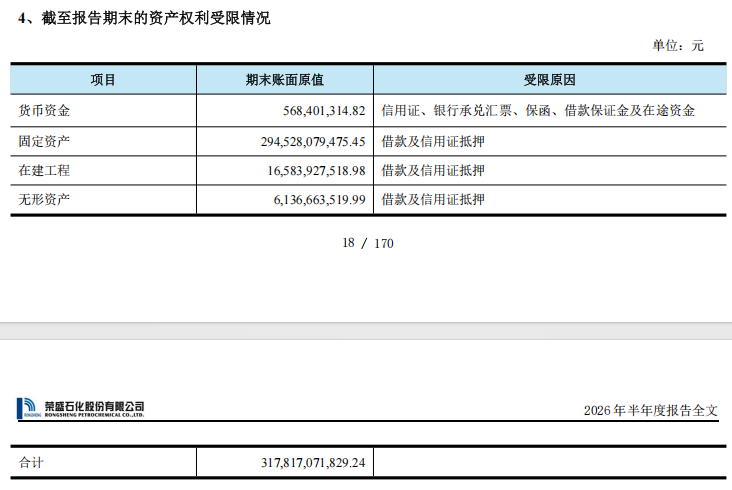The width and height of the screenshot is (732, 490).
Task: Click the value 294,528,079,475.45
Action: click(x=313, y=141)
